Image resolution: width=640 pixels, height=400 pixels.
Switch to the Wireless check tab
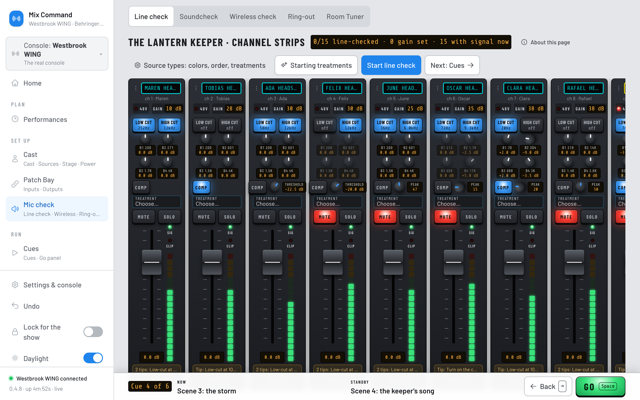pyautogui.click(x=253, y=17)
